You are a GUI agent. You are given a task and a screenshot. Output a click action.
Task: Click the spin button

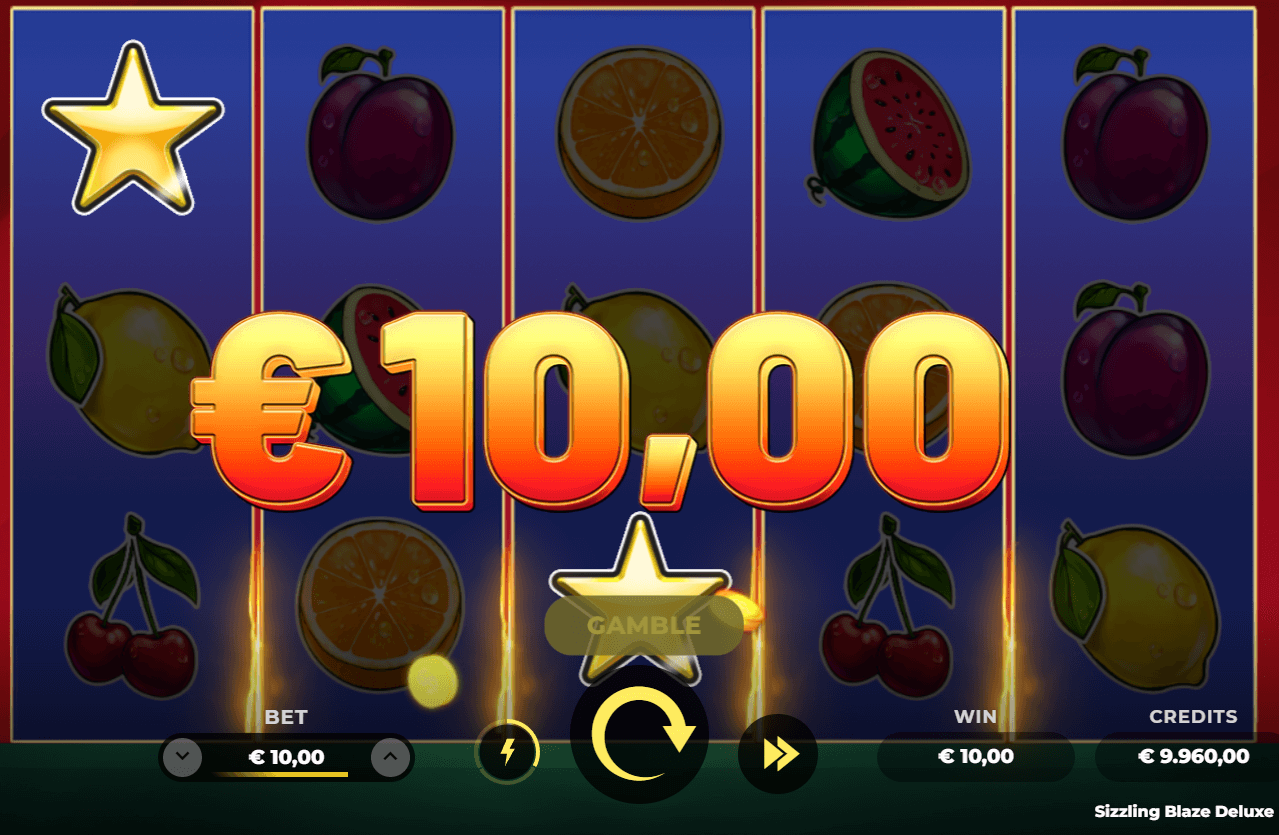click(x=639, y=734)
